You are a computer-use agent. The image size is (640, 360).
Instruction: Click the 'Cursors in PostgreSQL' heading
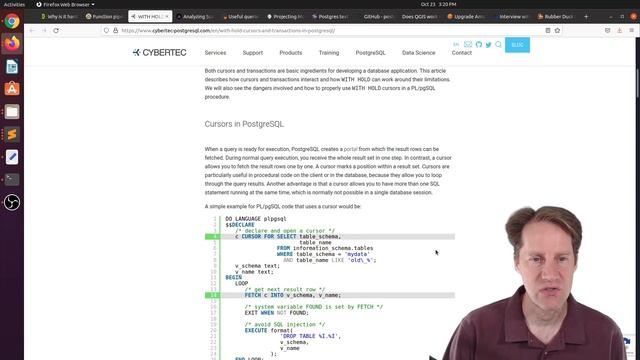tap(244, 124)
